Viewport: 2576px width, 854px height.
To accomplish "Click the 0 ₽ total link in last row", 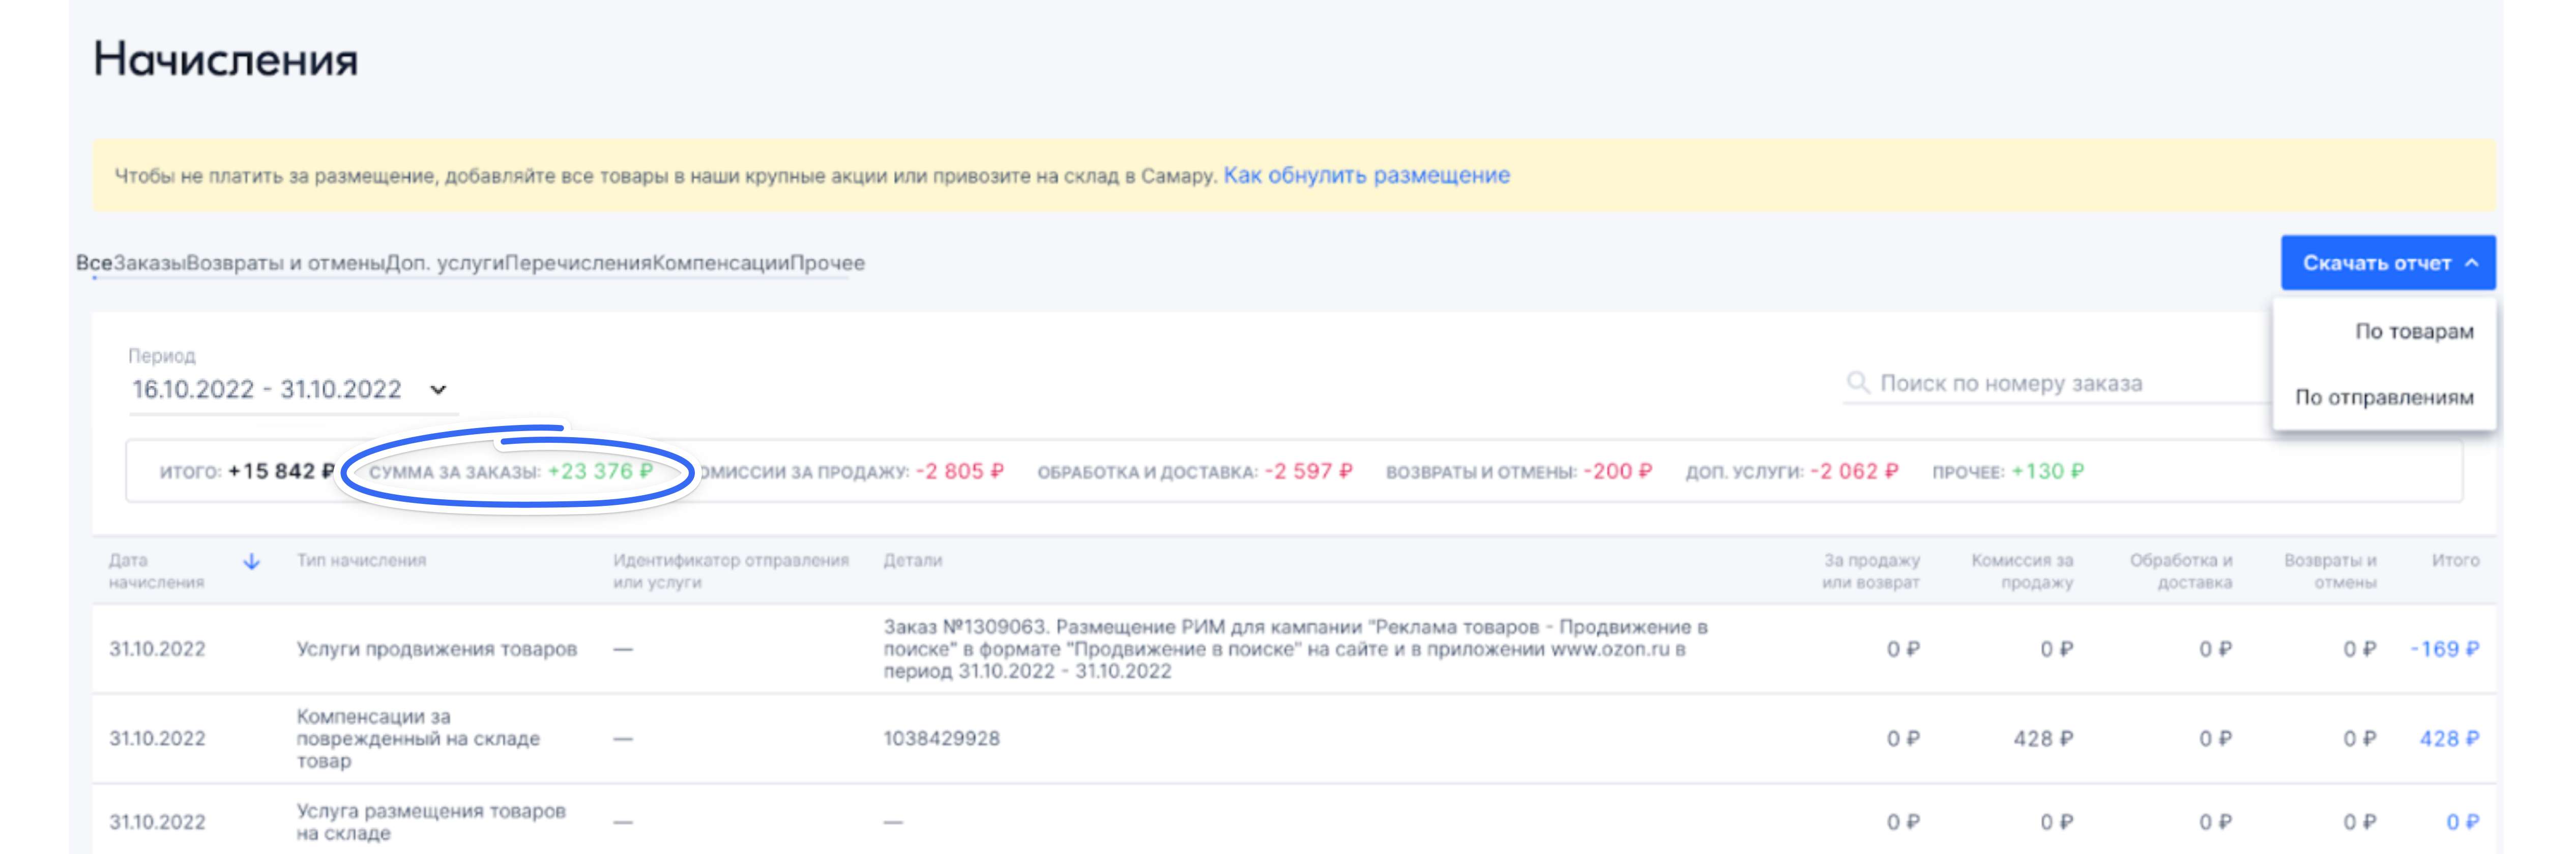I will [x=2462, y=822].
